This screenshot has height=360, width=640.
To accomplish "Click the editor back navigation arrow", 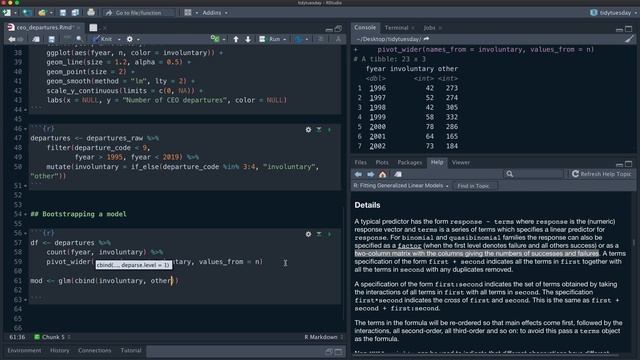I will (12, 39).
